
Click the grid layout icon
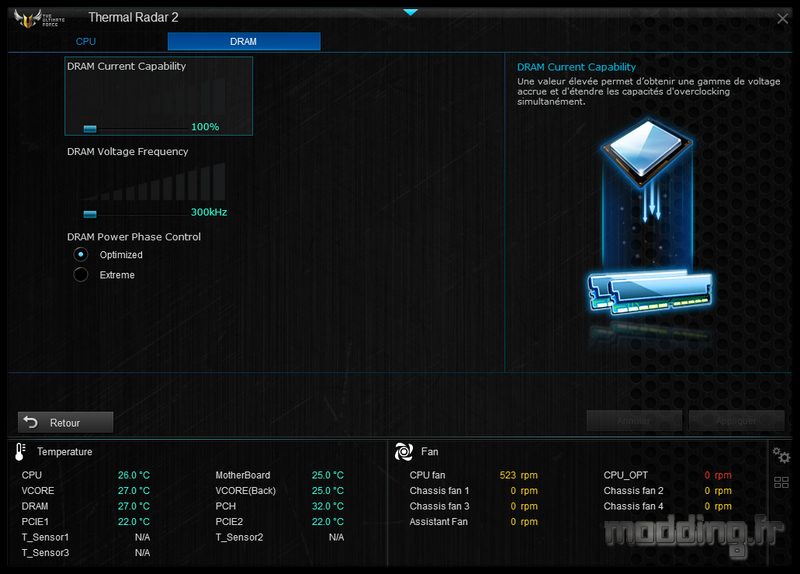pyautogui.click(x=781, y=482)
